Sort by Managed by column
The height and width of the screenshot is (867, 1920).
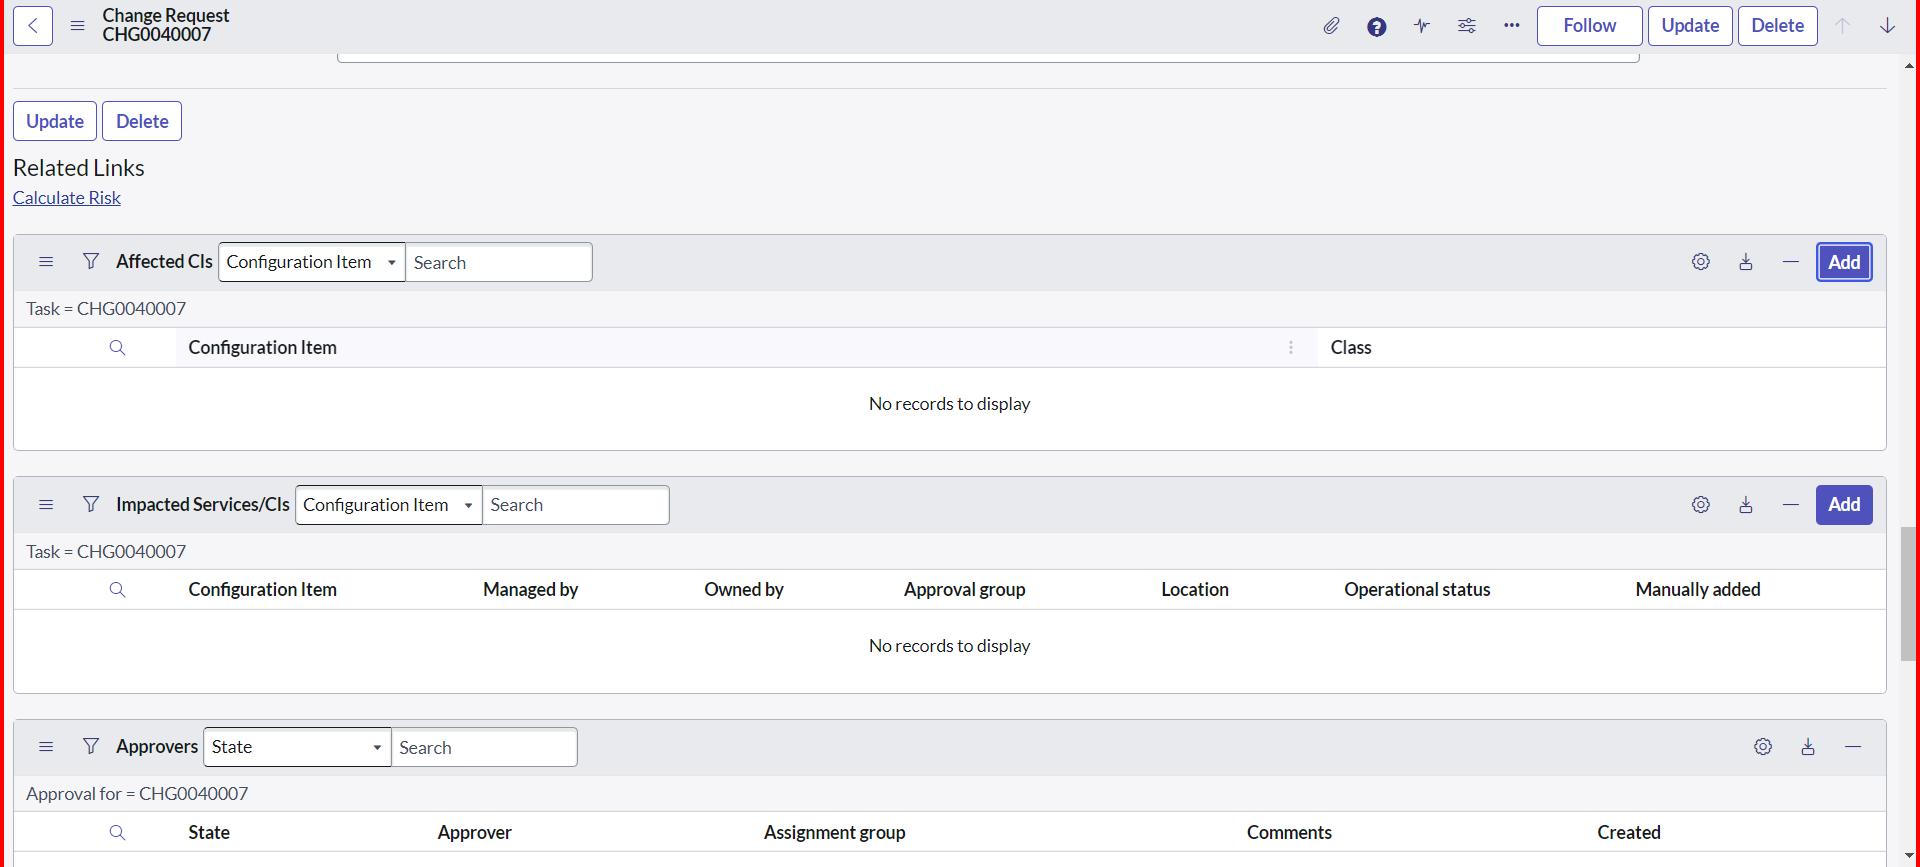click(x=530, y=590)
